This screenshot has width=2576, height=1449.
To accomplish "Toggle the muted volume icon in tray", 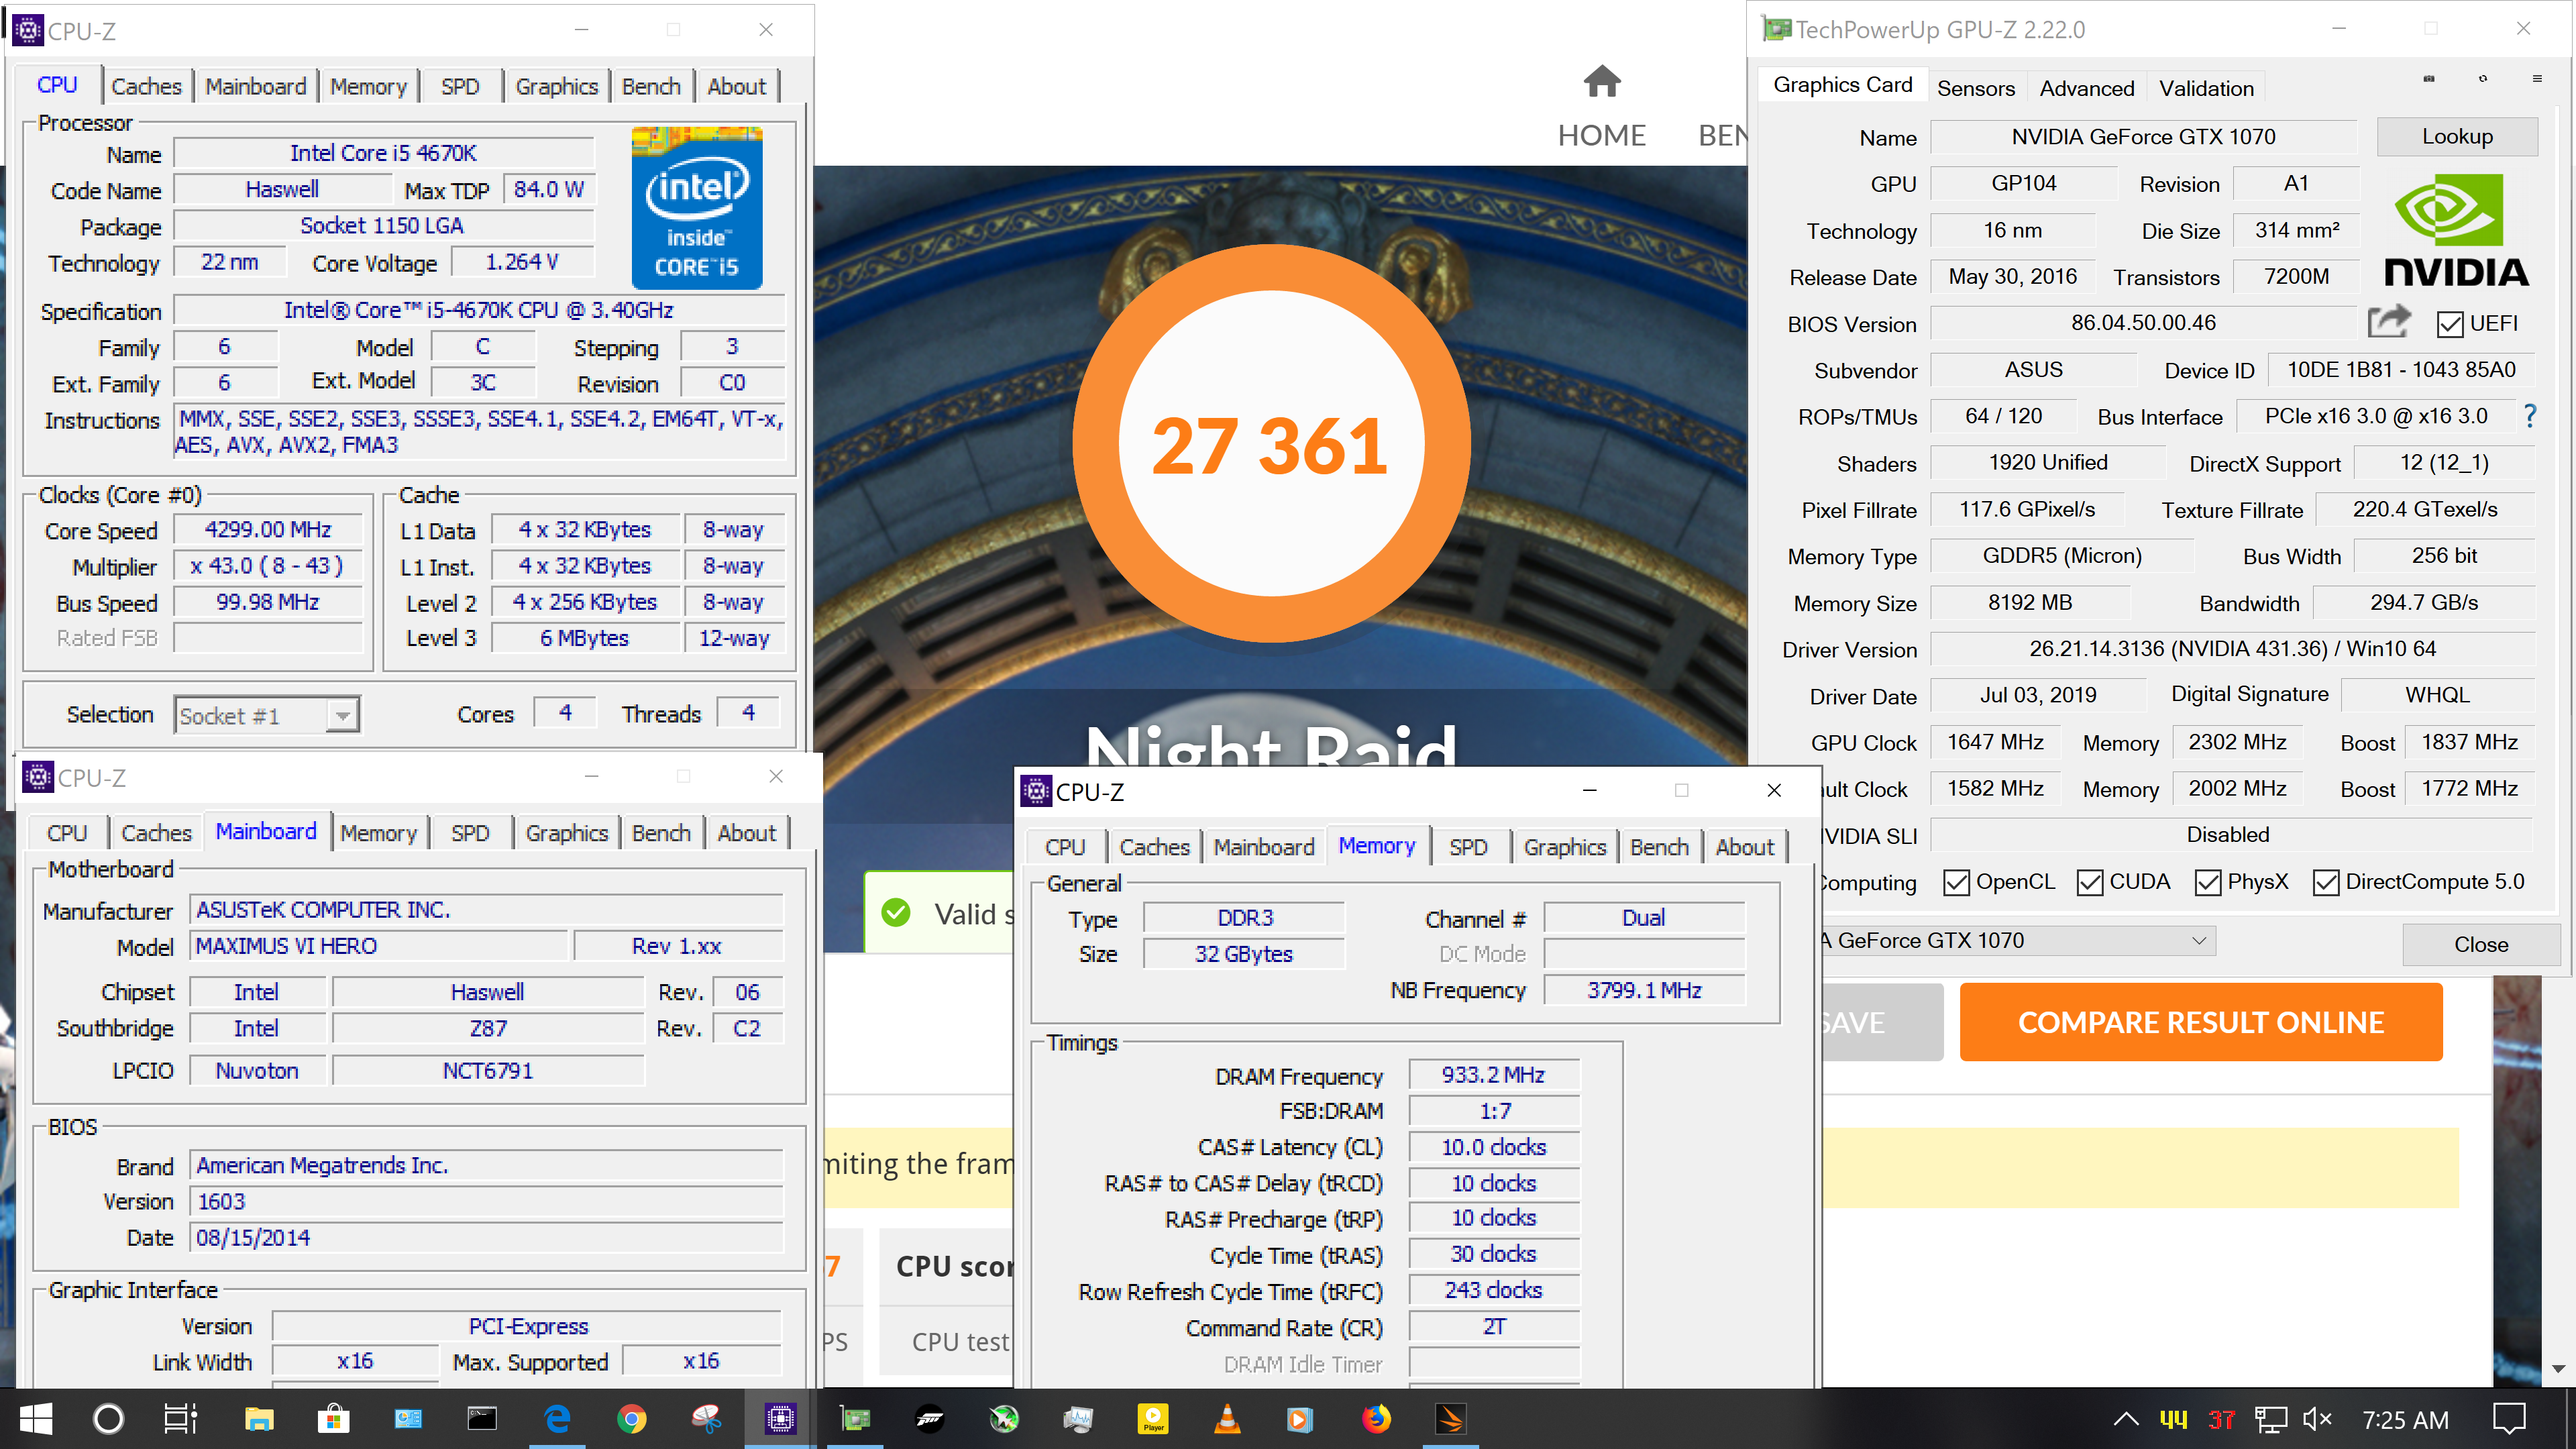I will [2317, 1419].
